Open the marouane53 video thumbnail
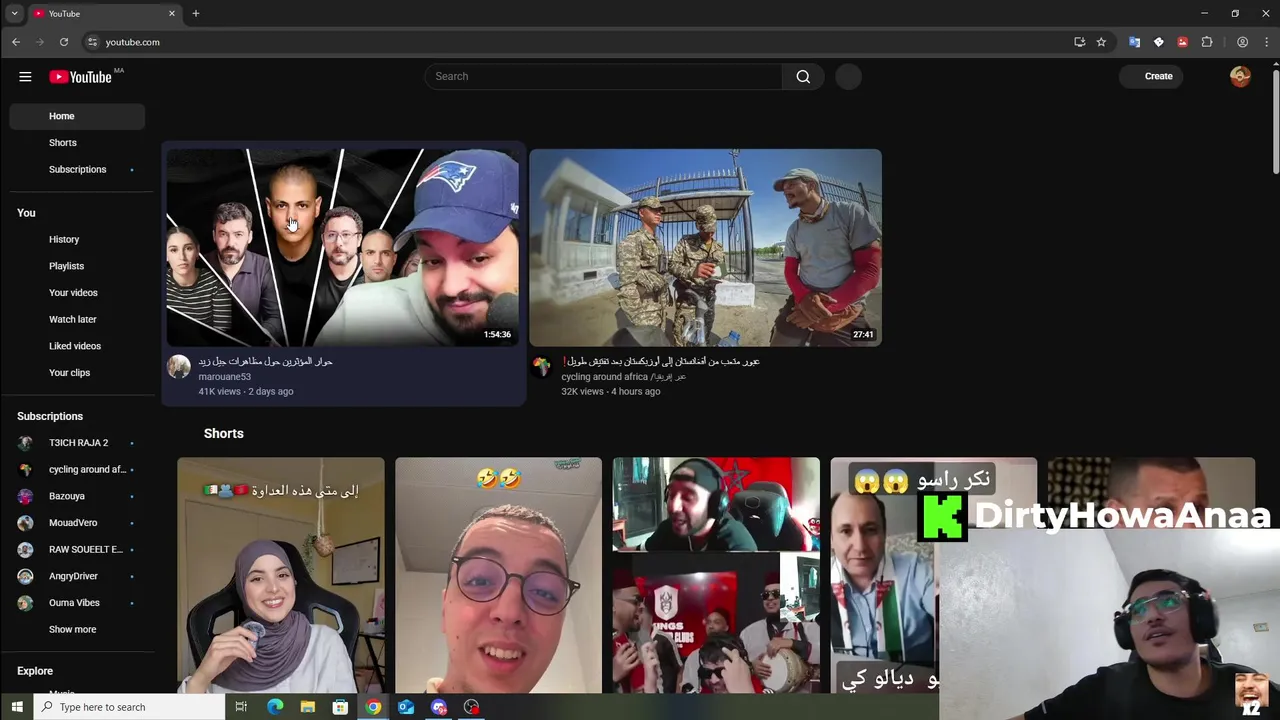The height and width of the screenshot is (720, 1280). pyautogui.click(x=343, y=247)
